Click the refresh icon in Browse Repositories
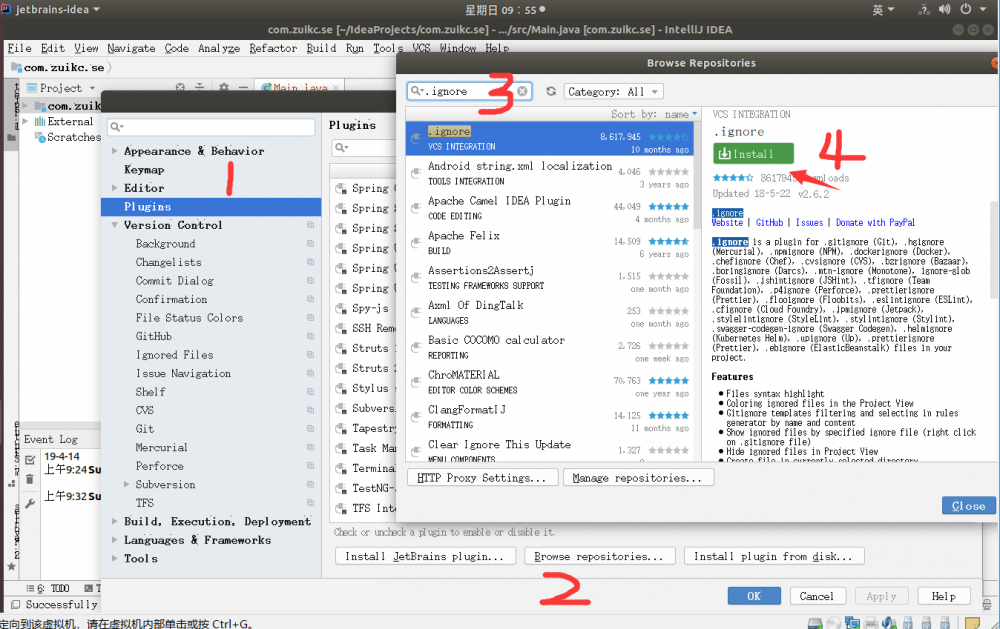The width and height of the screenshot is (1000, 629). click(x=551, y=90)
